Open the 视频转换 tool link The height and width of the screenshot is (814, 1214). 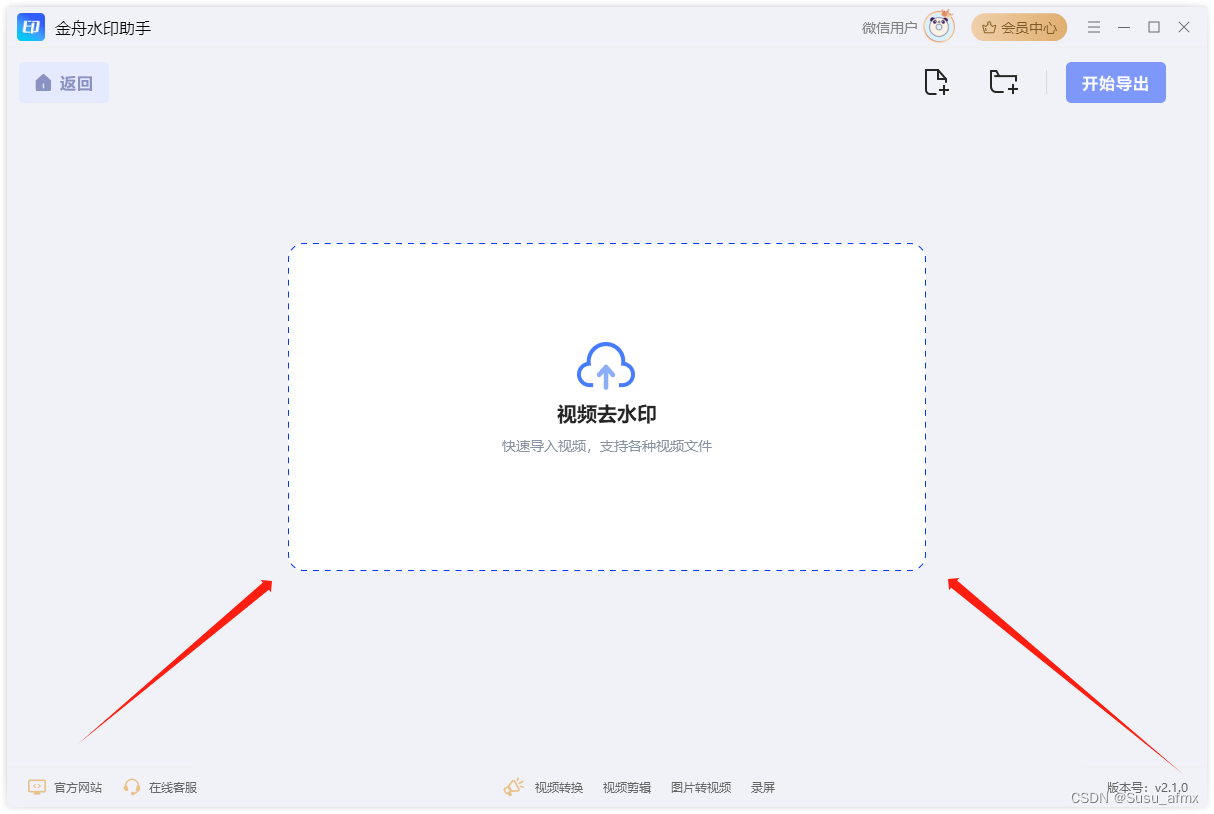click(x=559, y=788)
